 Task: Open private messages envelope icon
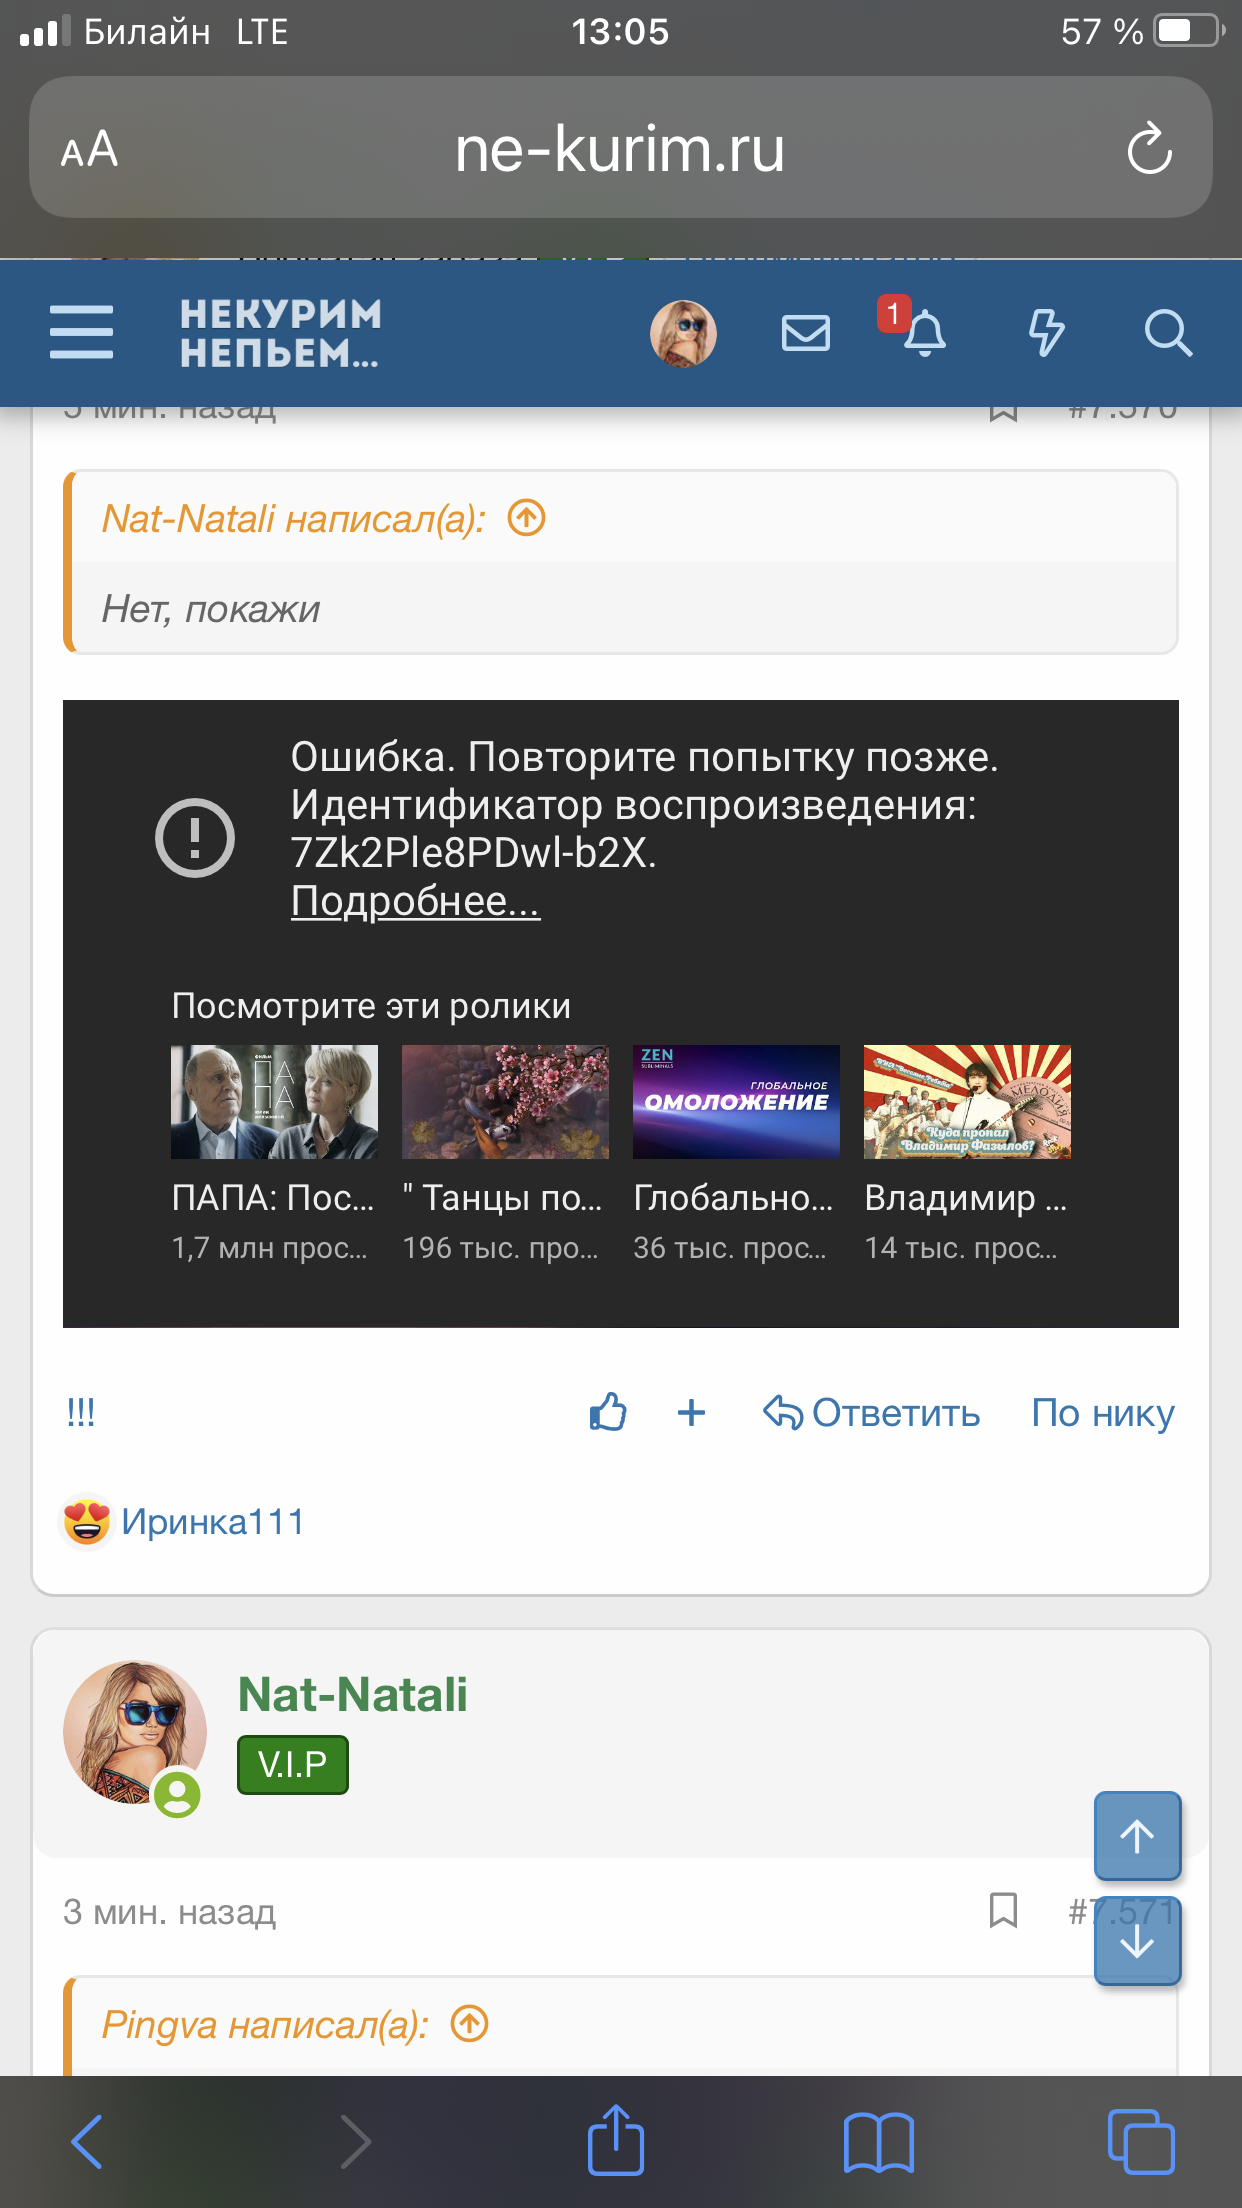(805, 333)
